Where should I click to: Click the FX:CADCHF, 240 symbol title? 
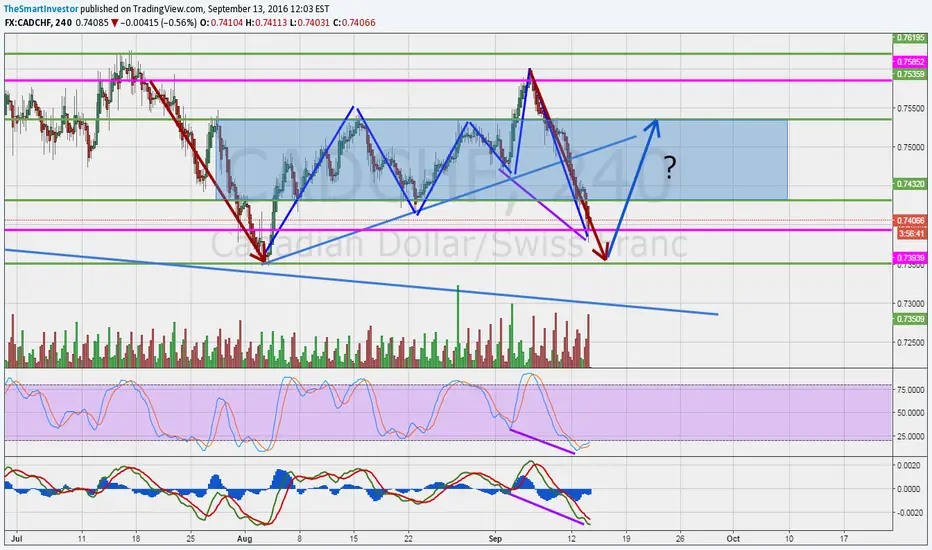coord(39,23)
